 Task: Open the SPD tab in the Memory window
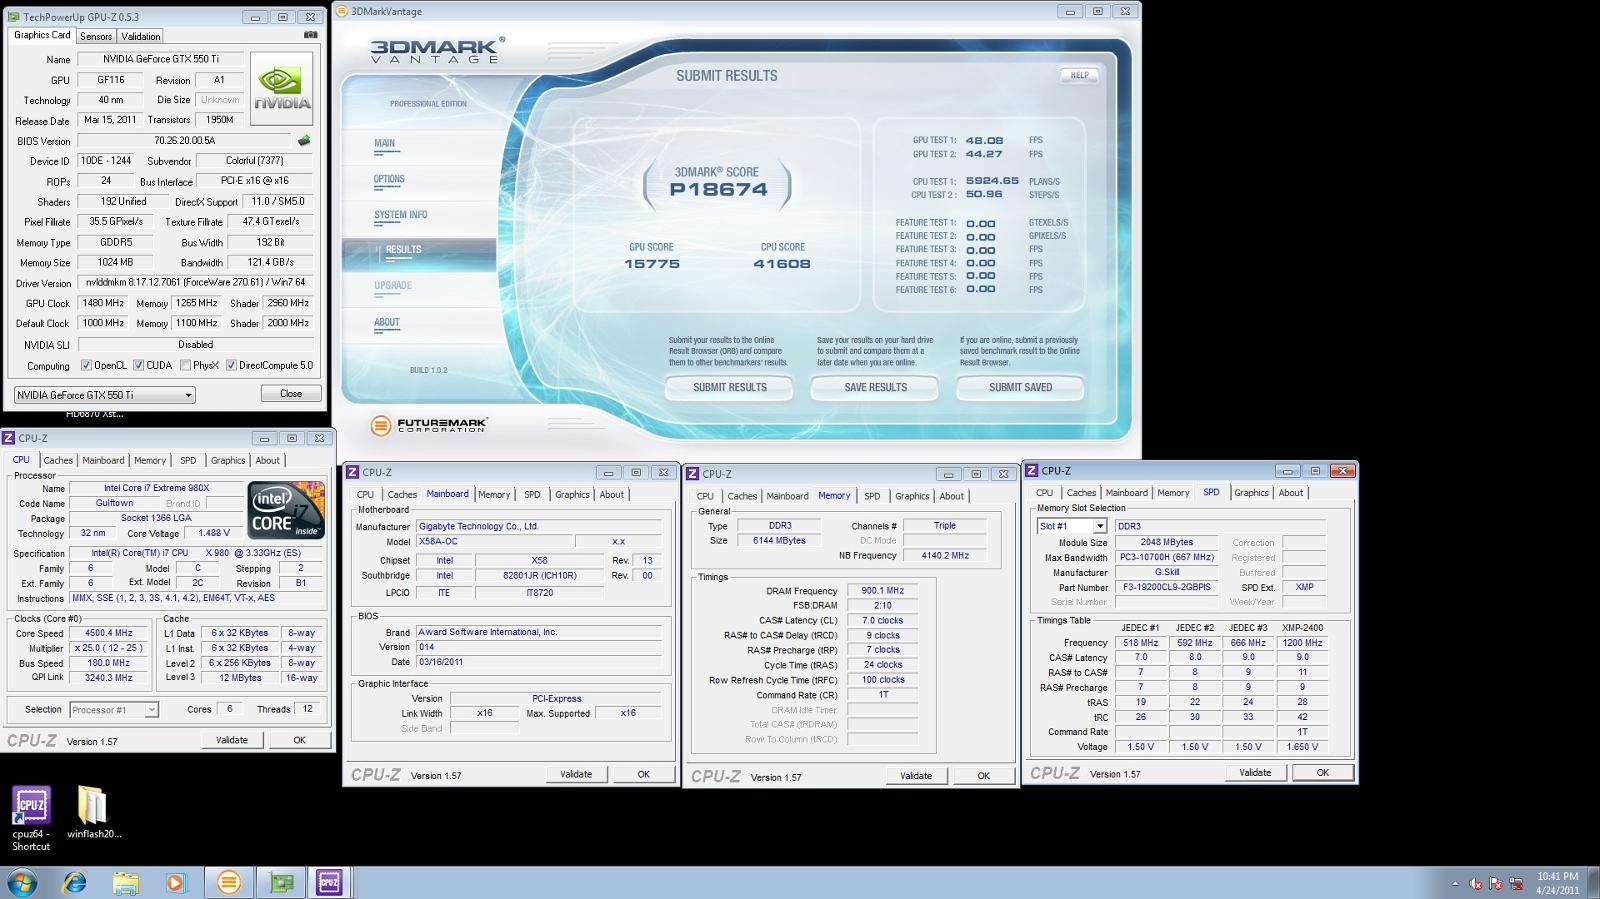(872, 496)
